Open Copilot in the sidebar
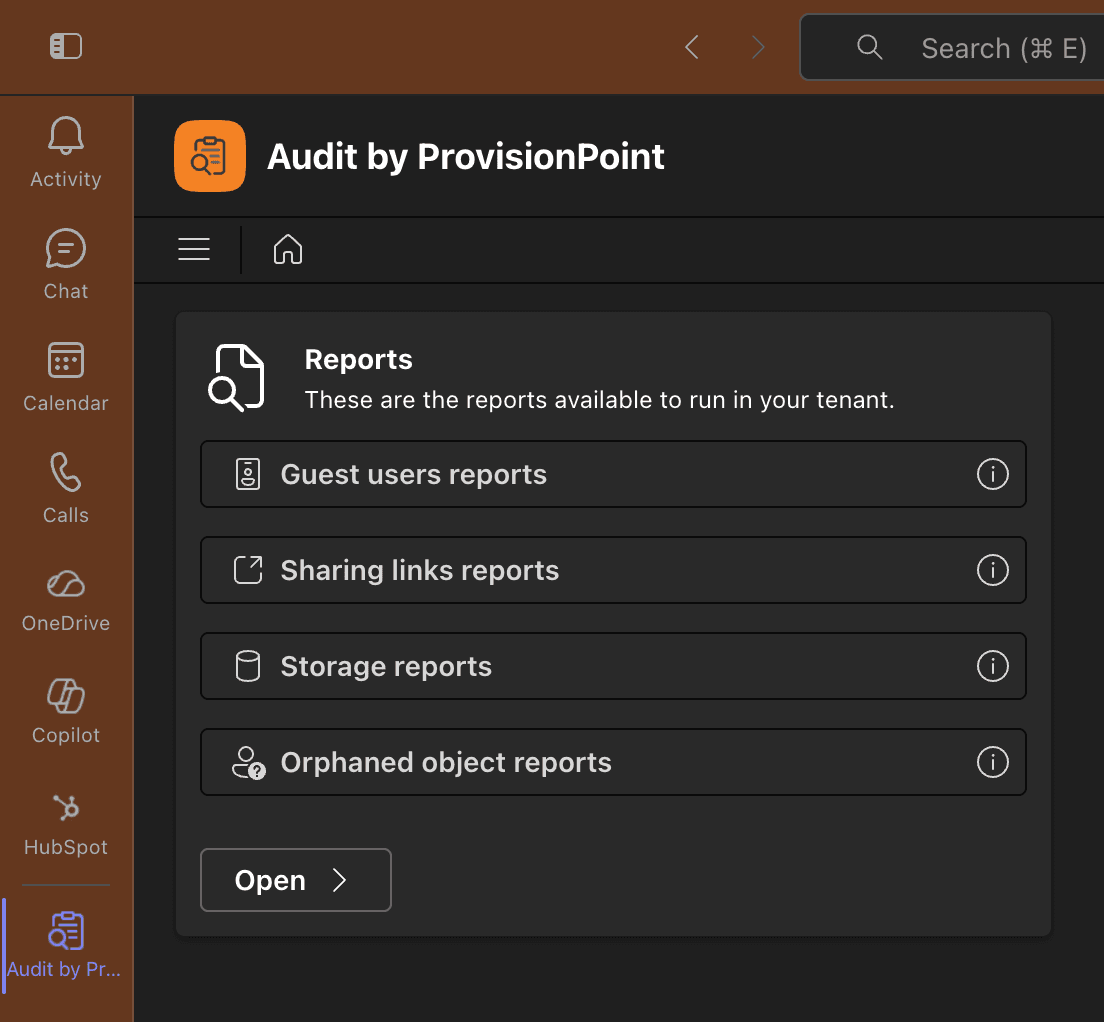1104x1022 pixels. coord(65,711)
